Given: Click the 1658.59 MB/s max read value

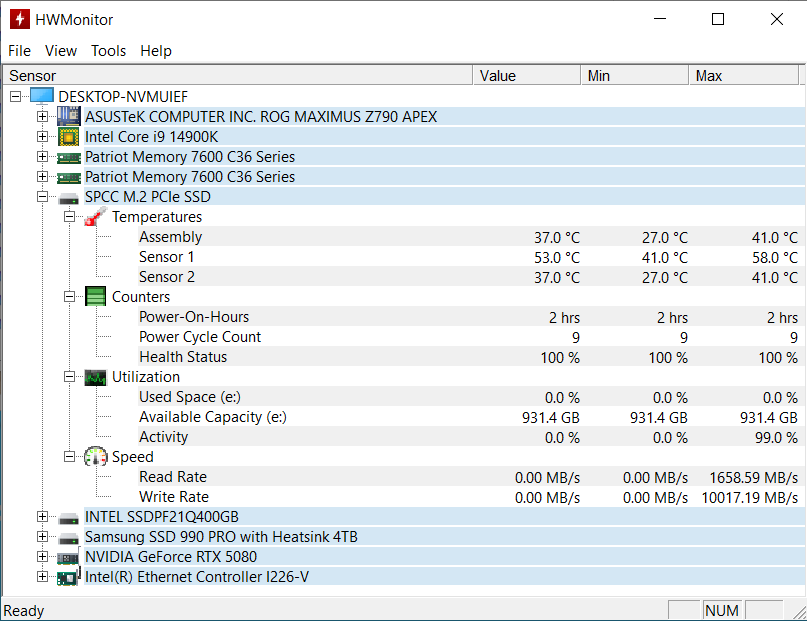Looking at the screenshot, I should pyautogui.click(x=753, y=477).
